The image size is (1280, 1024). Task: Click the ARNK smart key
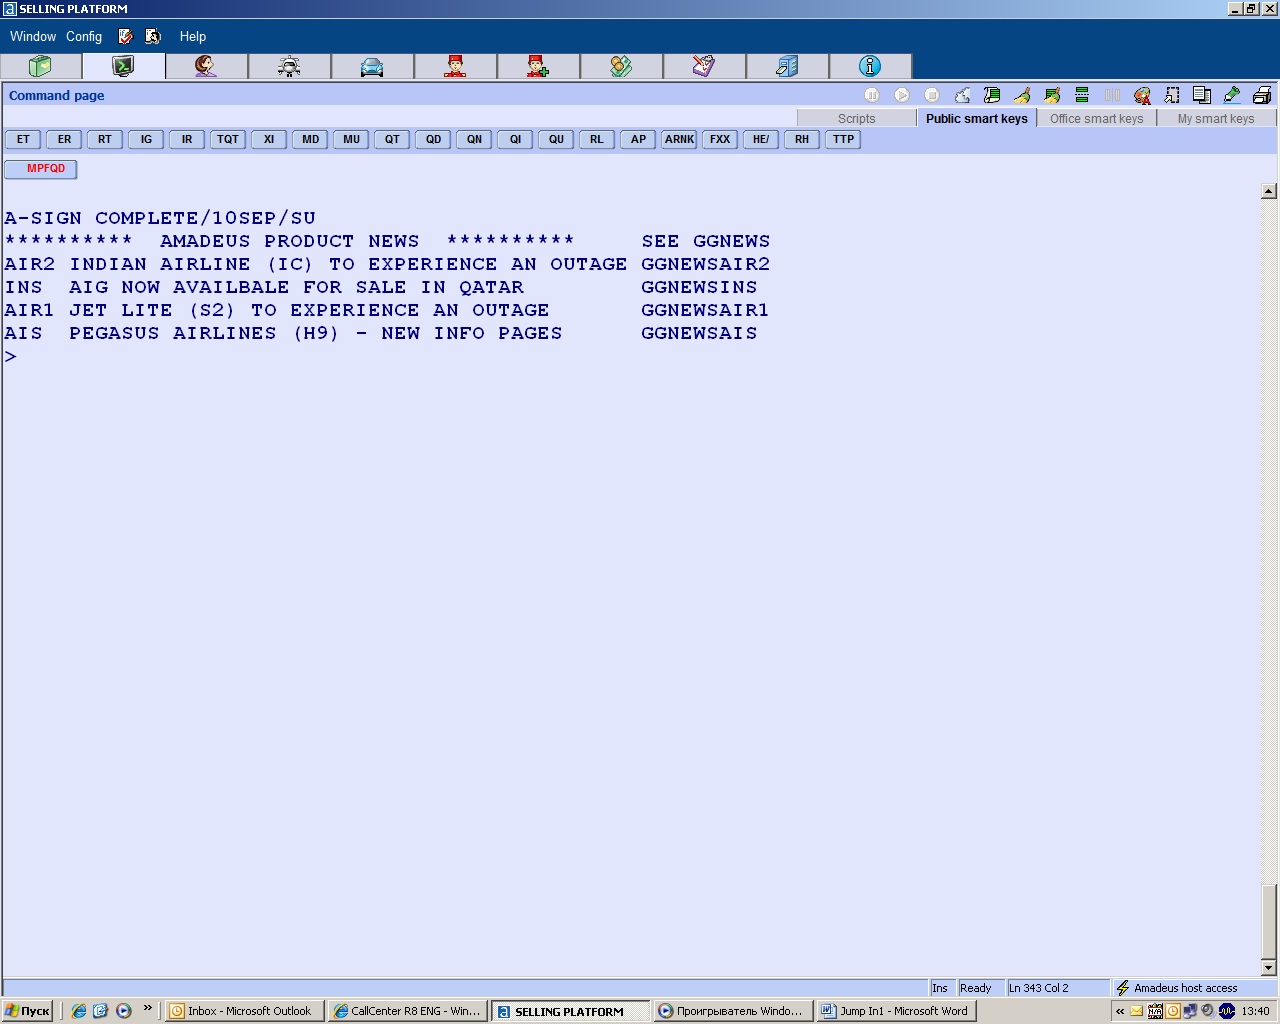679,140
